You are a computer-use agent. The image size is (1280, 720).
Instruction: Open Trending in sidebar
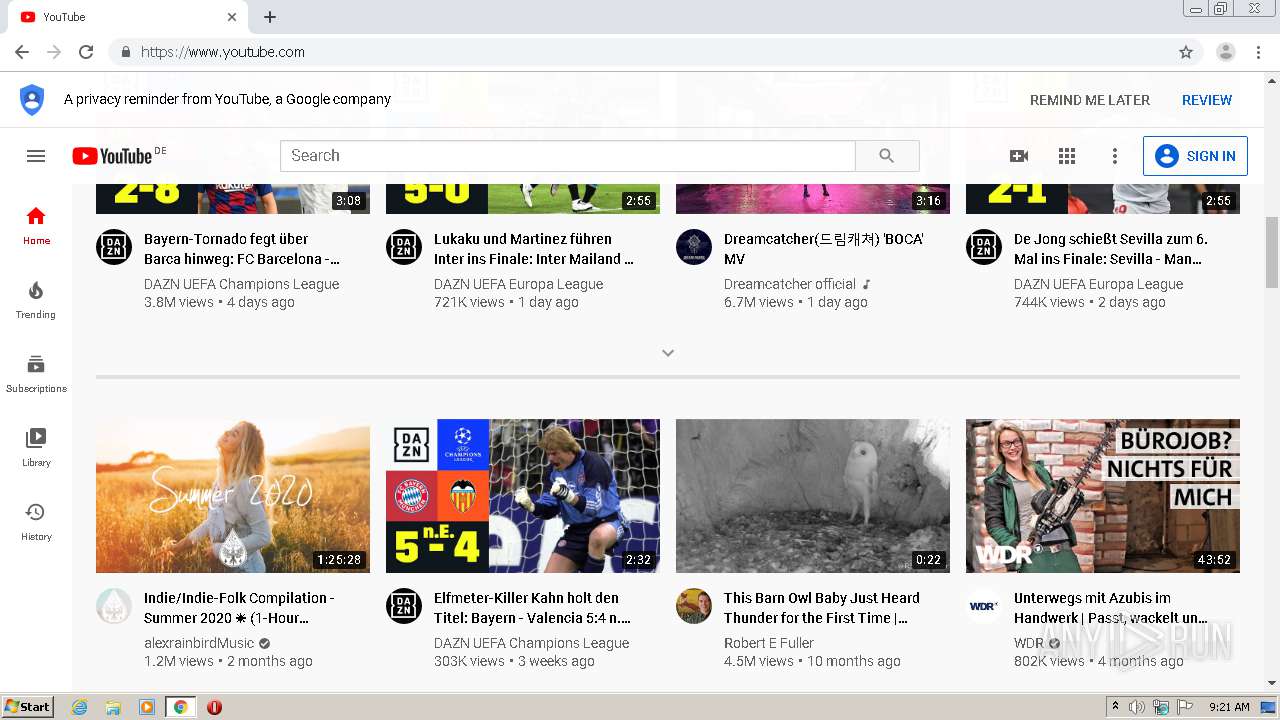click(36, 300)
